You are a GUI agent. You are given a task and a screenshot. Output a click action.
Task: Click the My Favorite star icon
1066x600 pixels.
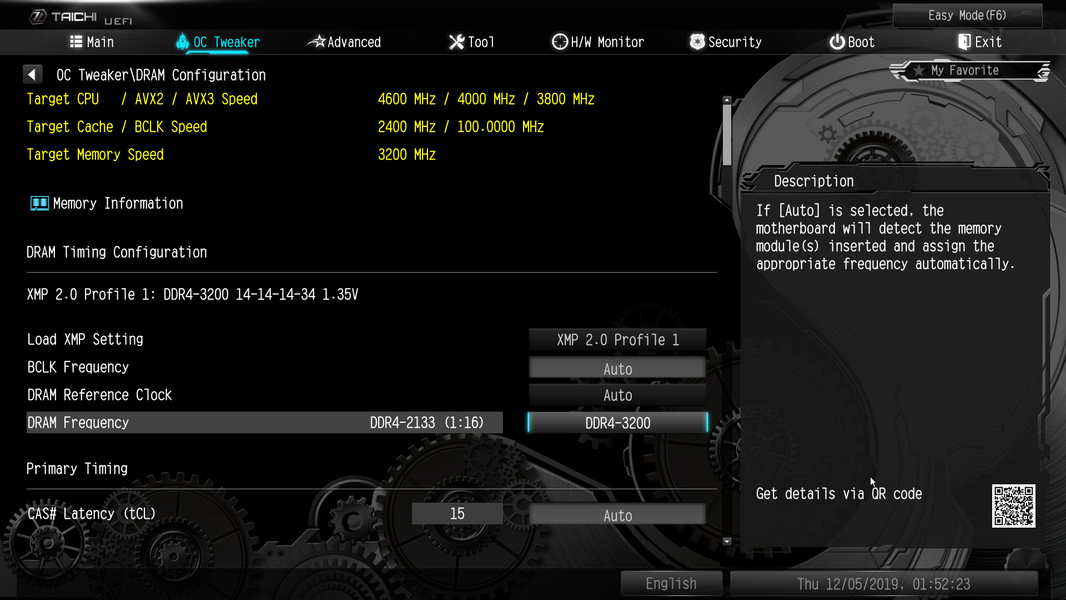[x=918, y=71]
